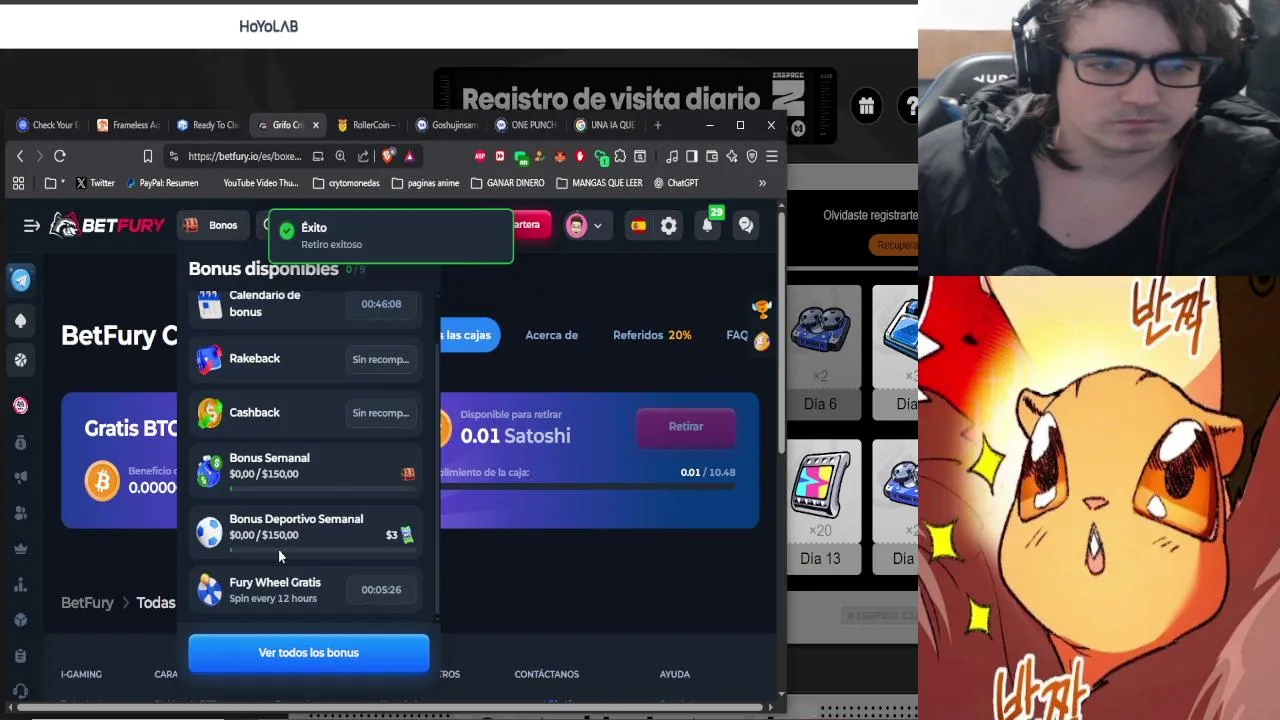Open Telegram icon in left sidebar
The width and height of the screenshot is (1280, 720).
click(x=21, y=280)
